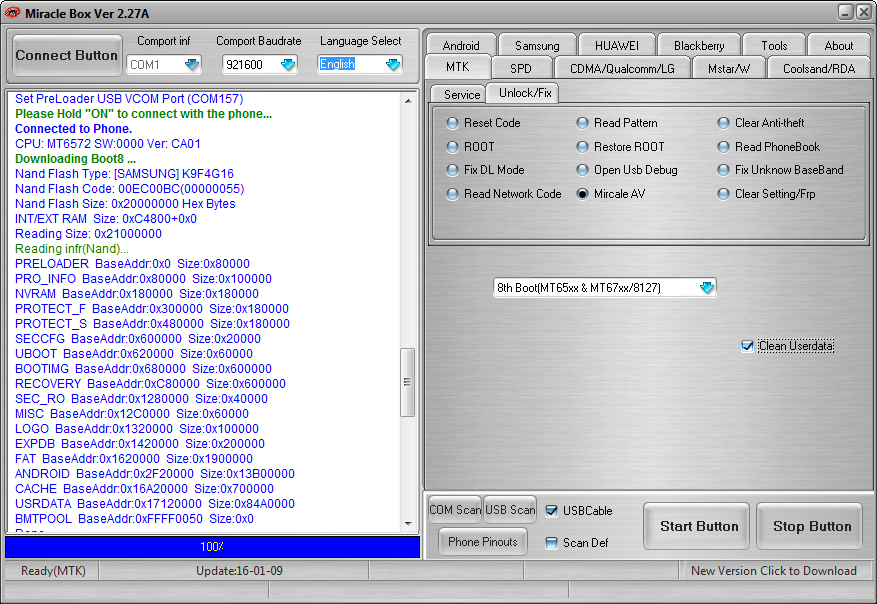The image size is (877, 604).
Task: Switch to the Blackberry tab
Action: 699,45
